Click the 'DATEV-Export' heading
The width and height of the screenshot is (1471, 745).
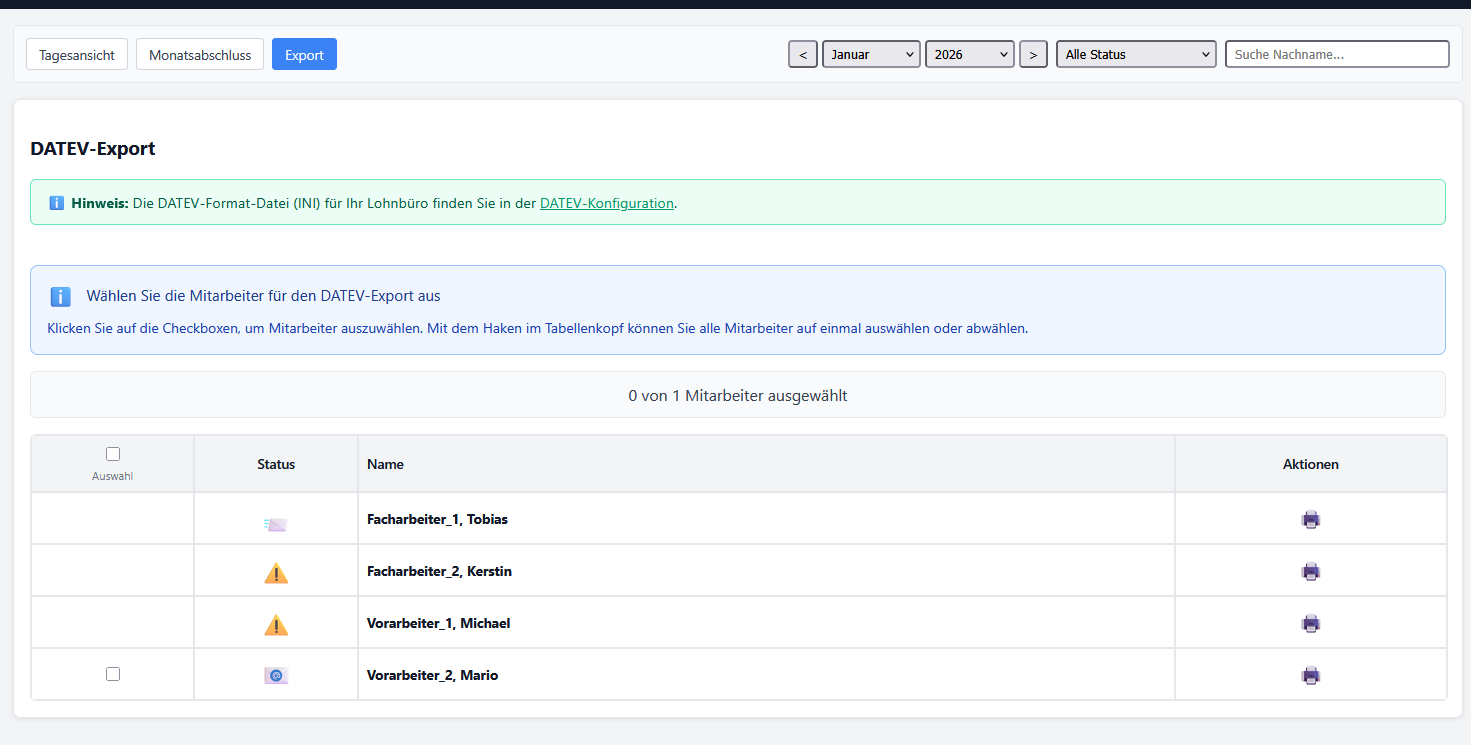pos(93,149)
